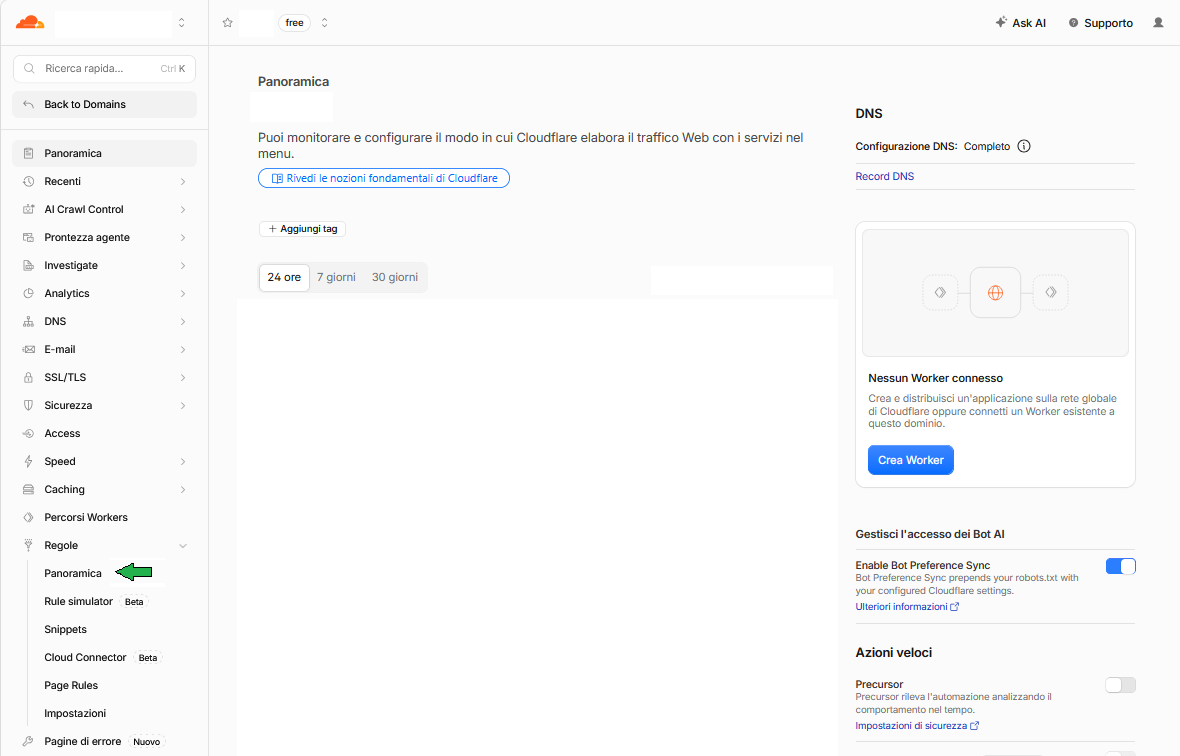Click the Panoramica clipboard icon
Screen dimensions: 1180x756
(29, 153)
